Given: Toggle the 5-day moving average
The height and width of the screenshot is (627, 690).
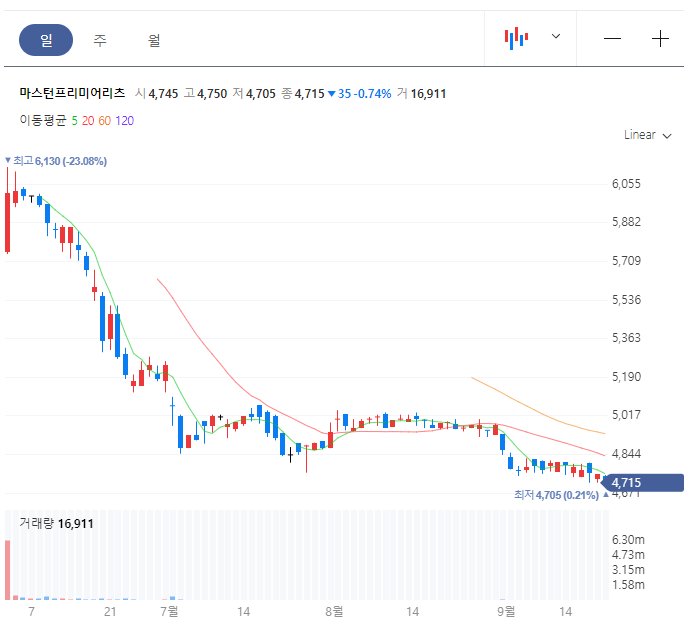Looking at the screenshot, I should (x=74, y=121).
